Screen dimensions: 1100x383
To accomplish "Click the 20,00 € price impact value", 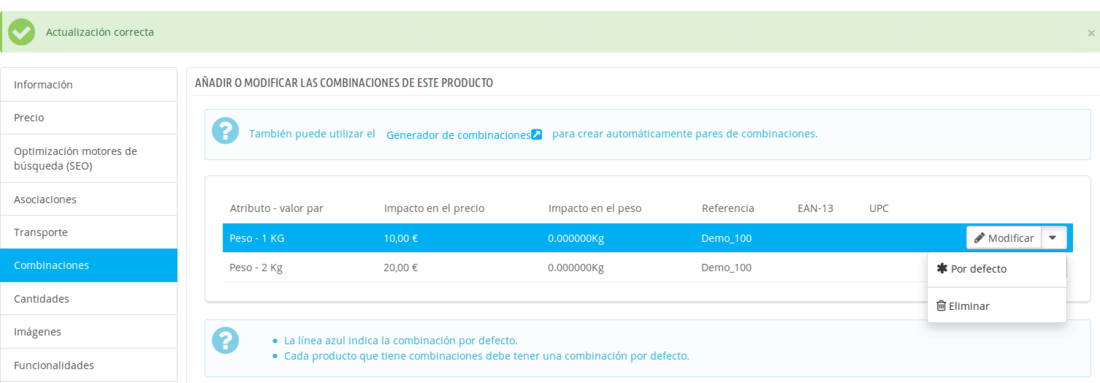I will point(401,267).
